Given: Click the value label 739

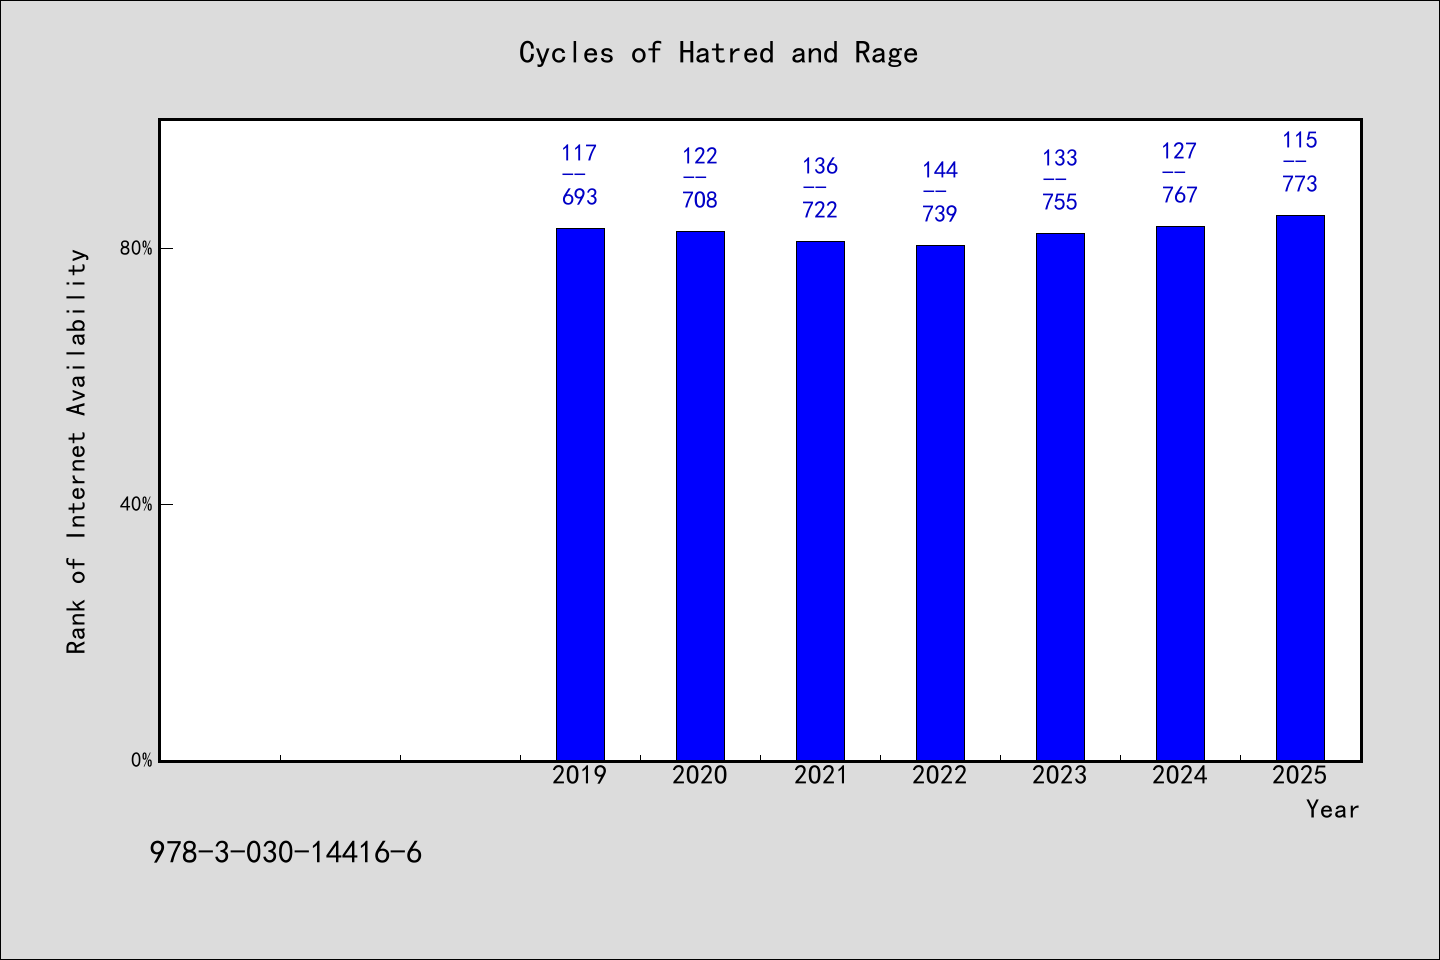Looking at the screenshot, I should point(940,214).
